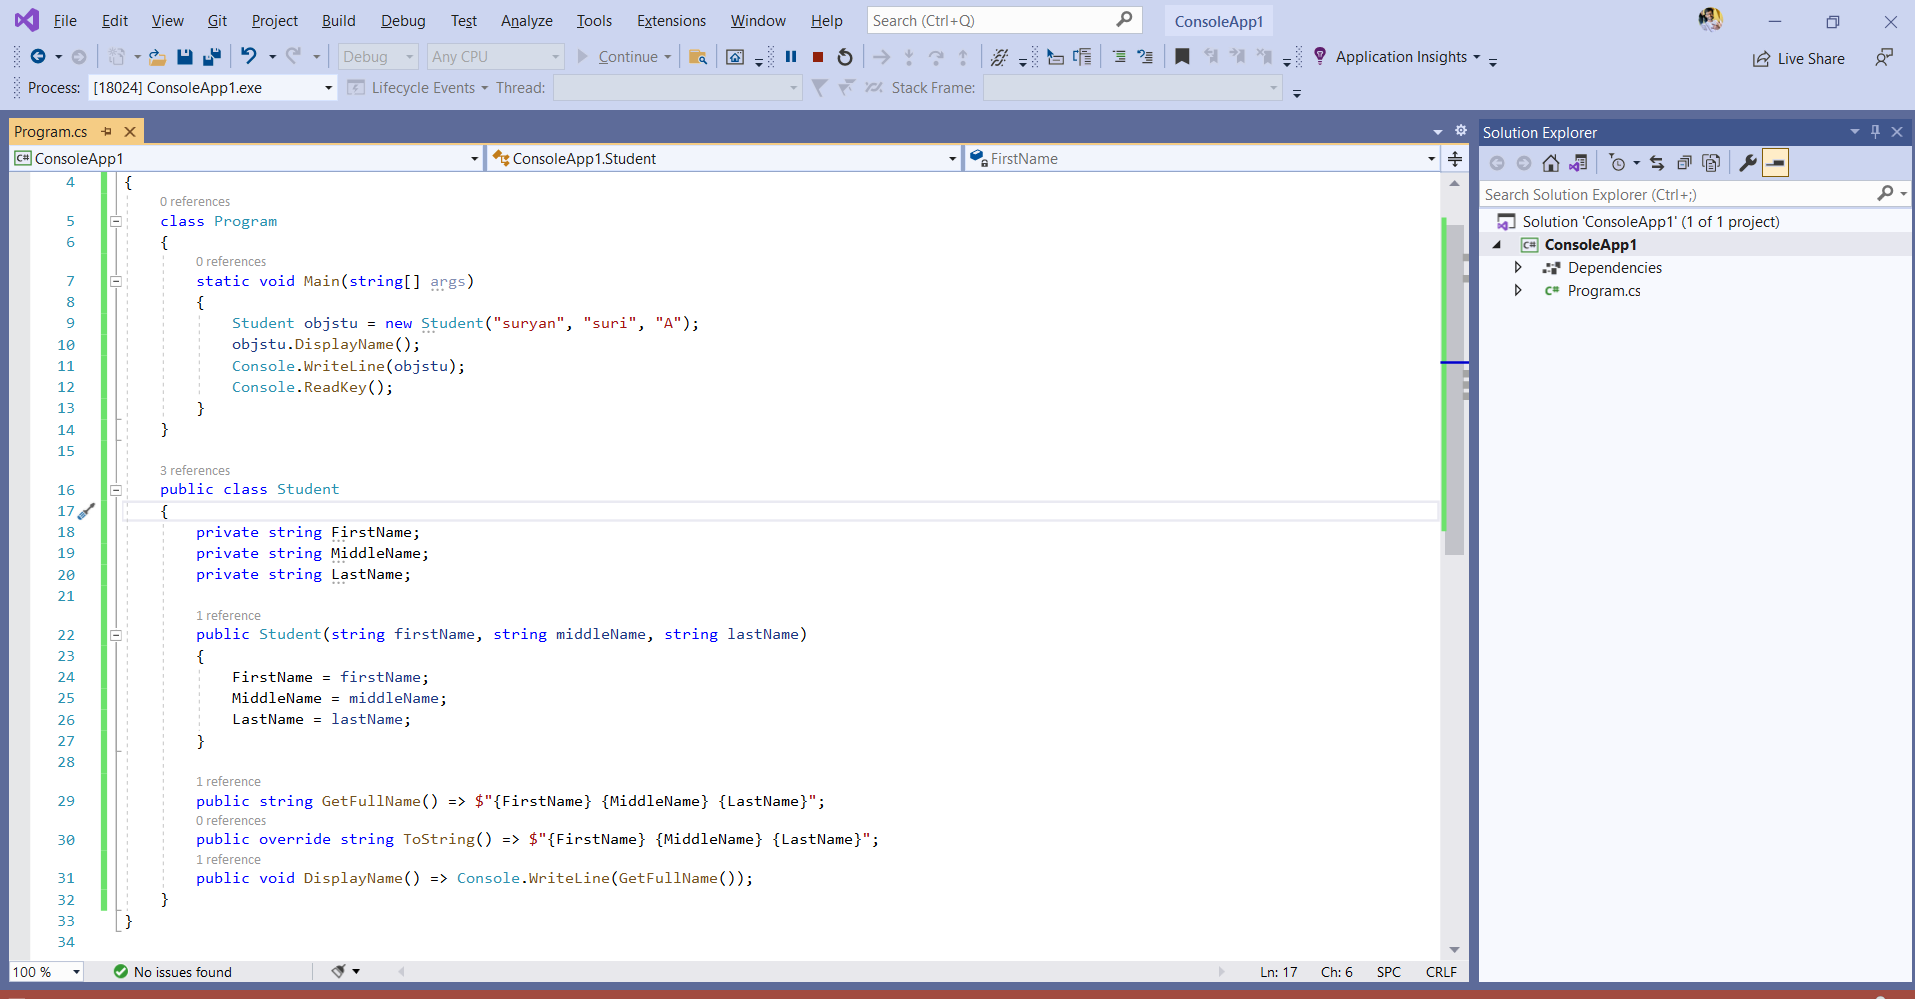The height and width of the screenshot is (999, 1915).
Task: Open Properties via the wrench icon
Action: pos(1747,162)
